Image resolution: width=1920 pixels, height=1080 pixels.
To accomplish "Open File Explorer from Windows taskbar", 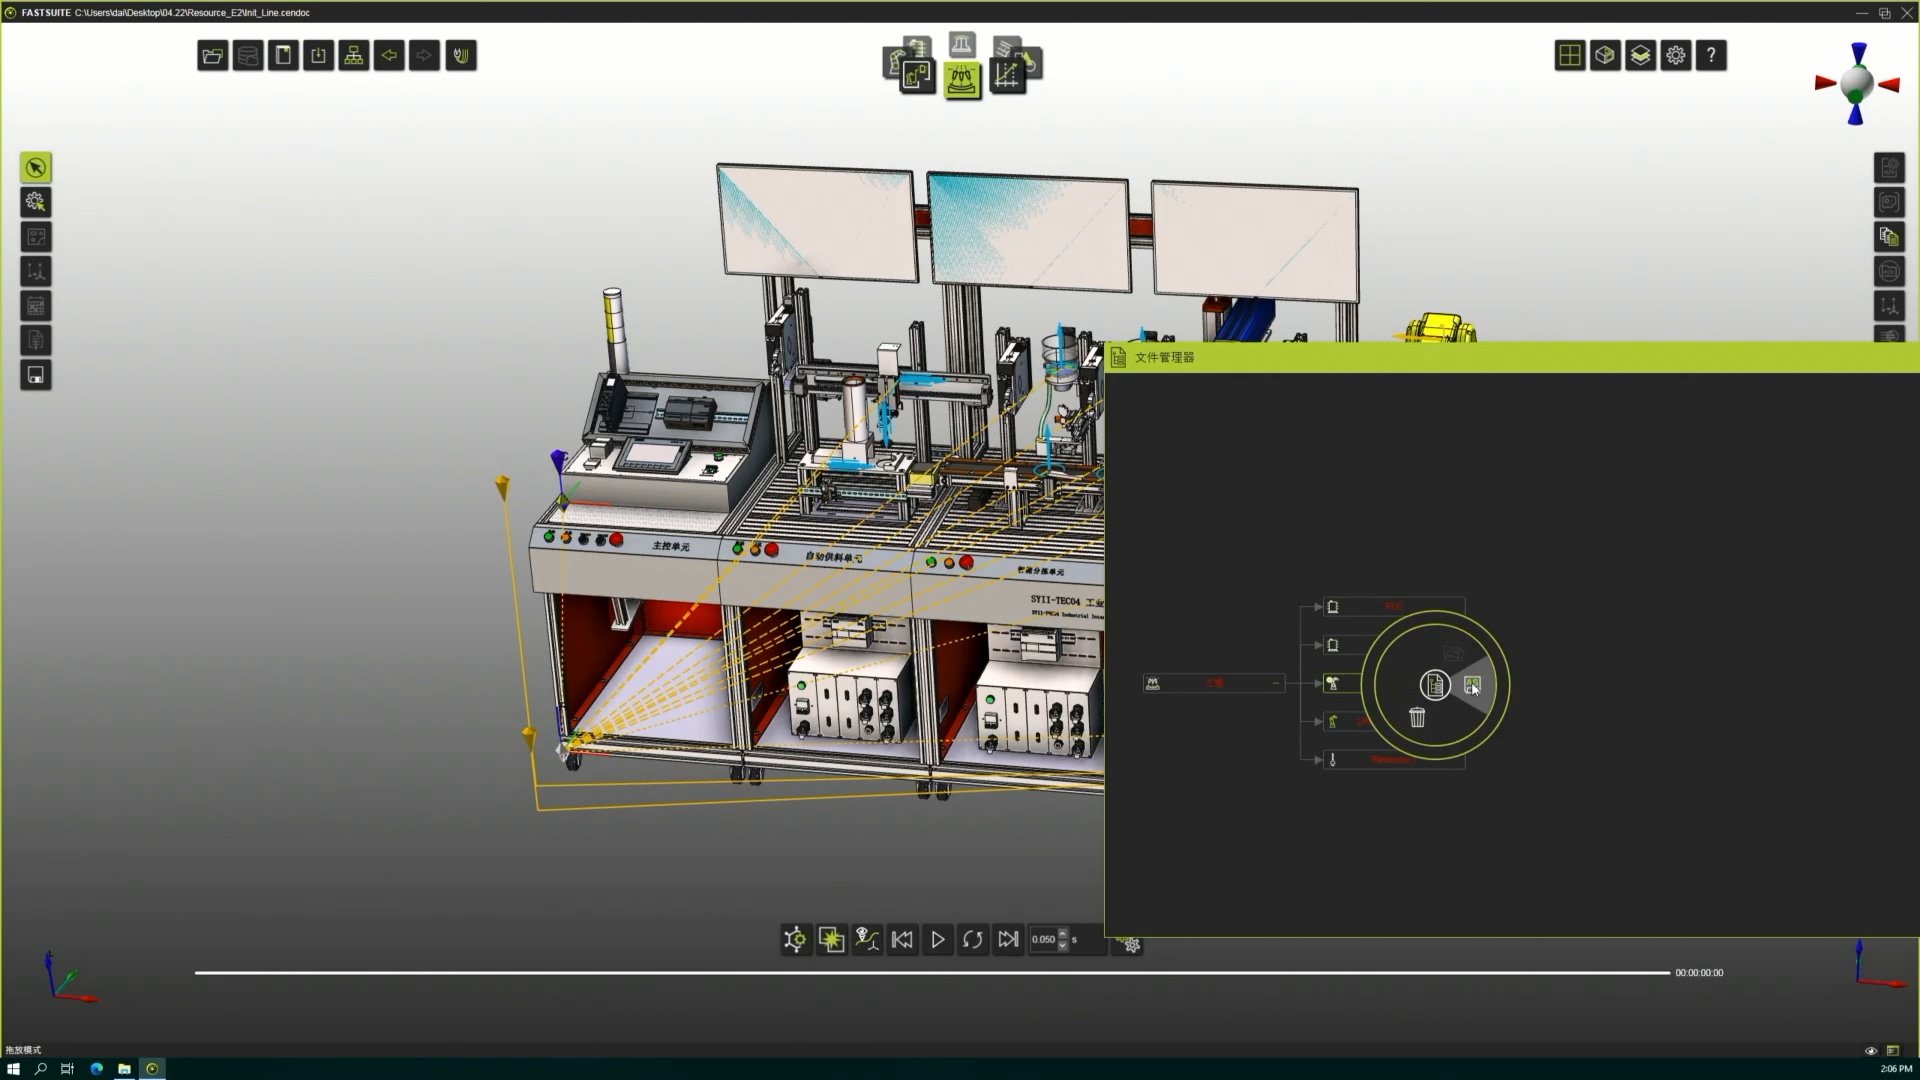I will click(x=124, y=1069).
